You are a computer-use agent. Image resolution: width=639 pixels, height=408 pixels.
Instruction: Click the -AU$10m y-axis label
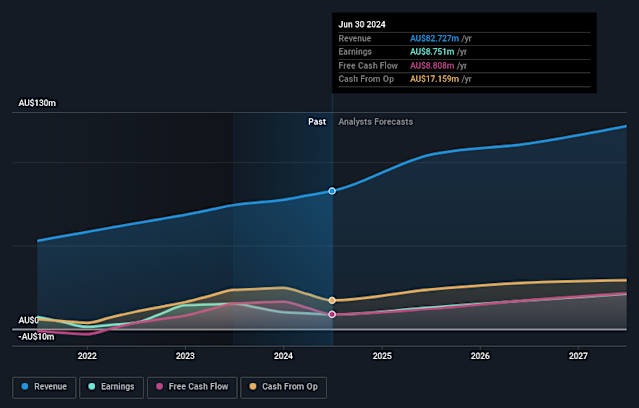coord(36,337)
